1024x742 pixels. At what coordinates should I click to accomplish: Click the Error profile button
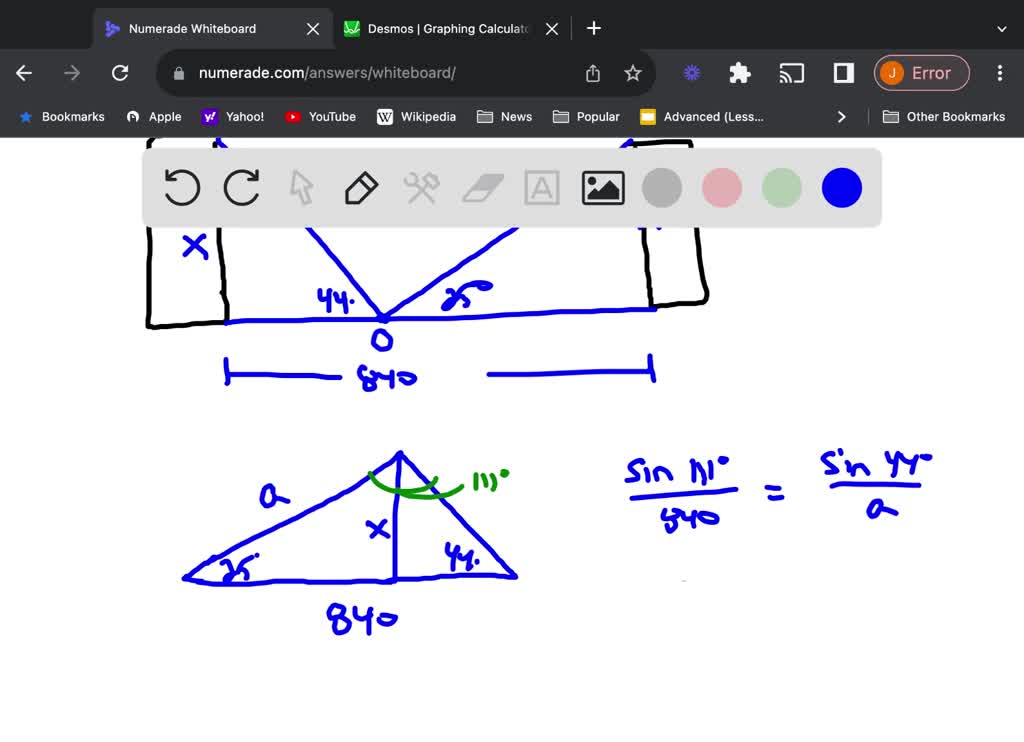pyautogui.click(x=921, y=72)
